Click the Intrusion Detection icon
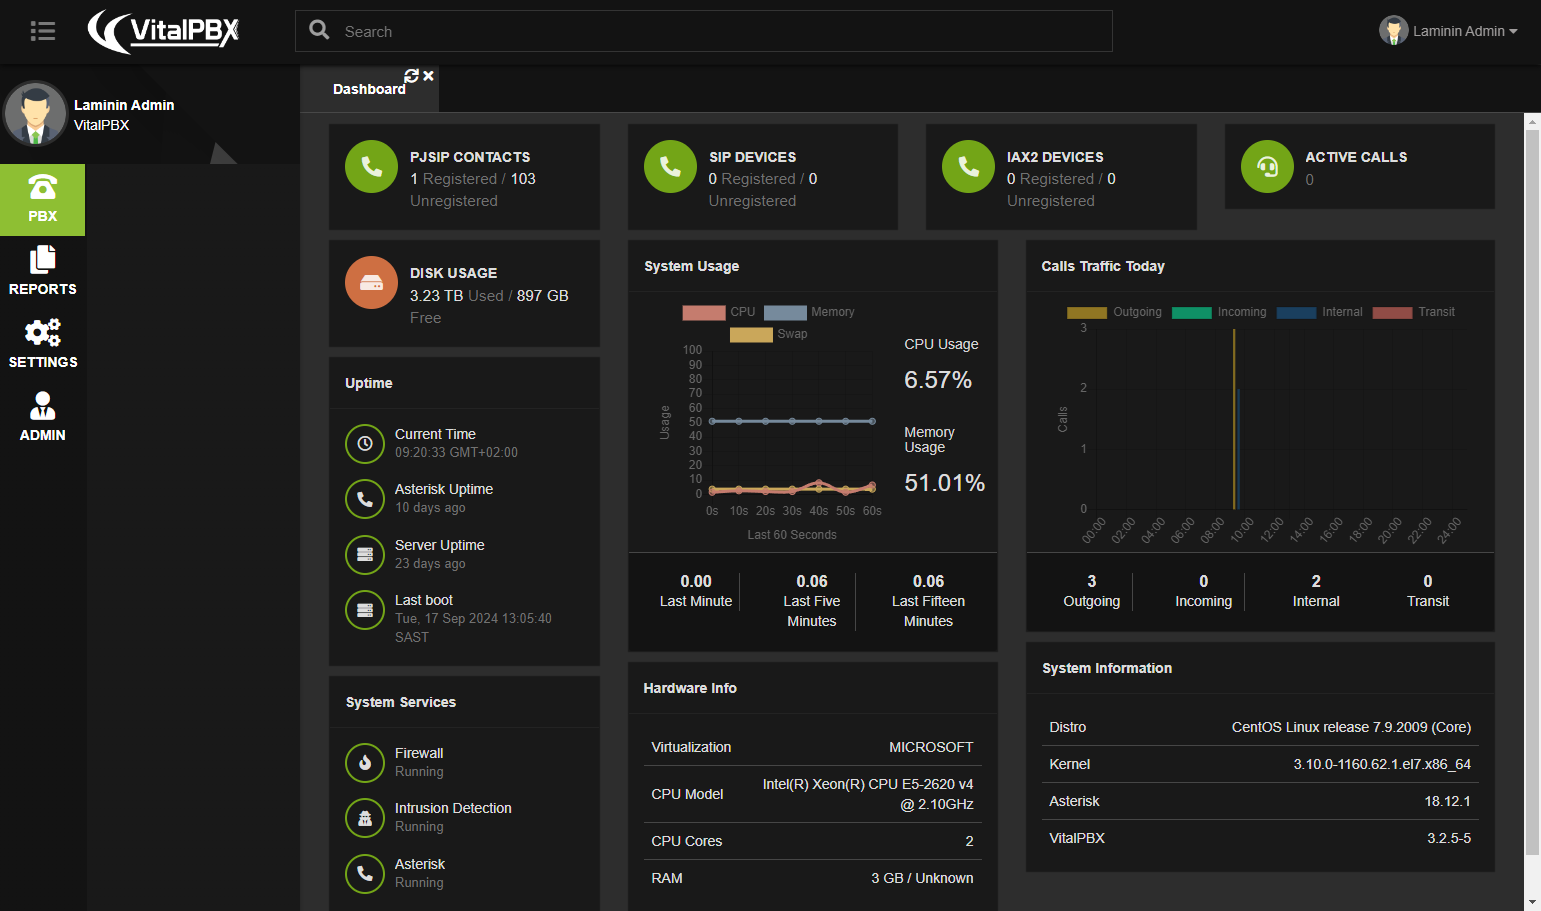Screen dimensions: 1541x911 point(365,817)
